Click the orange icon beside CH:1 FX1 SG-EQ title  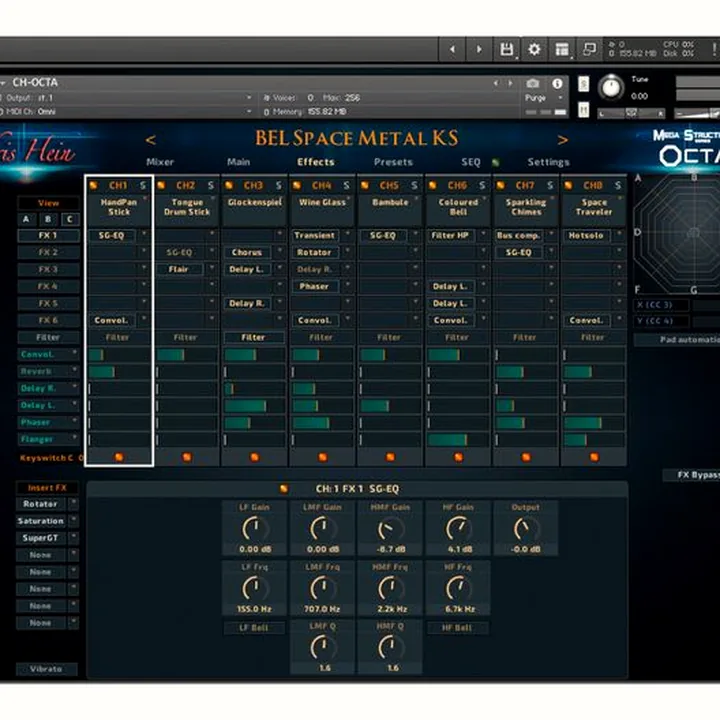pos(284,489)
